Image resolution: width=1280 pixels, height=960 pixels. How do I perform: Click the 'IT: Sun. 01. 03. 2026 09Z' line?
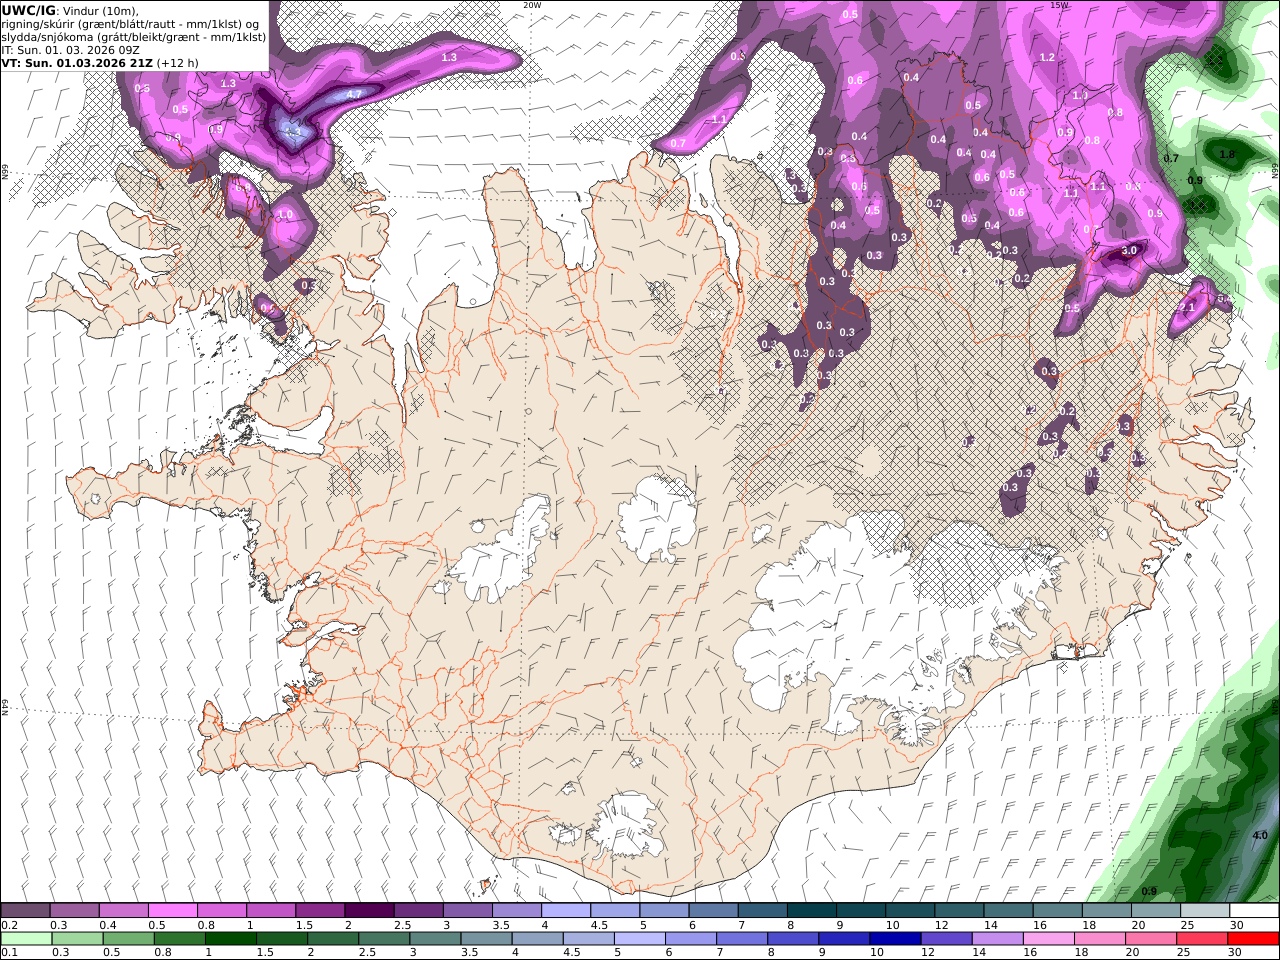[70, 50]
